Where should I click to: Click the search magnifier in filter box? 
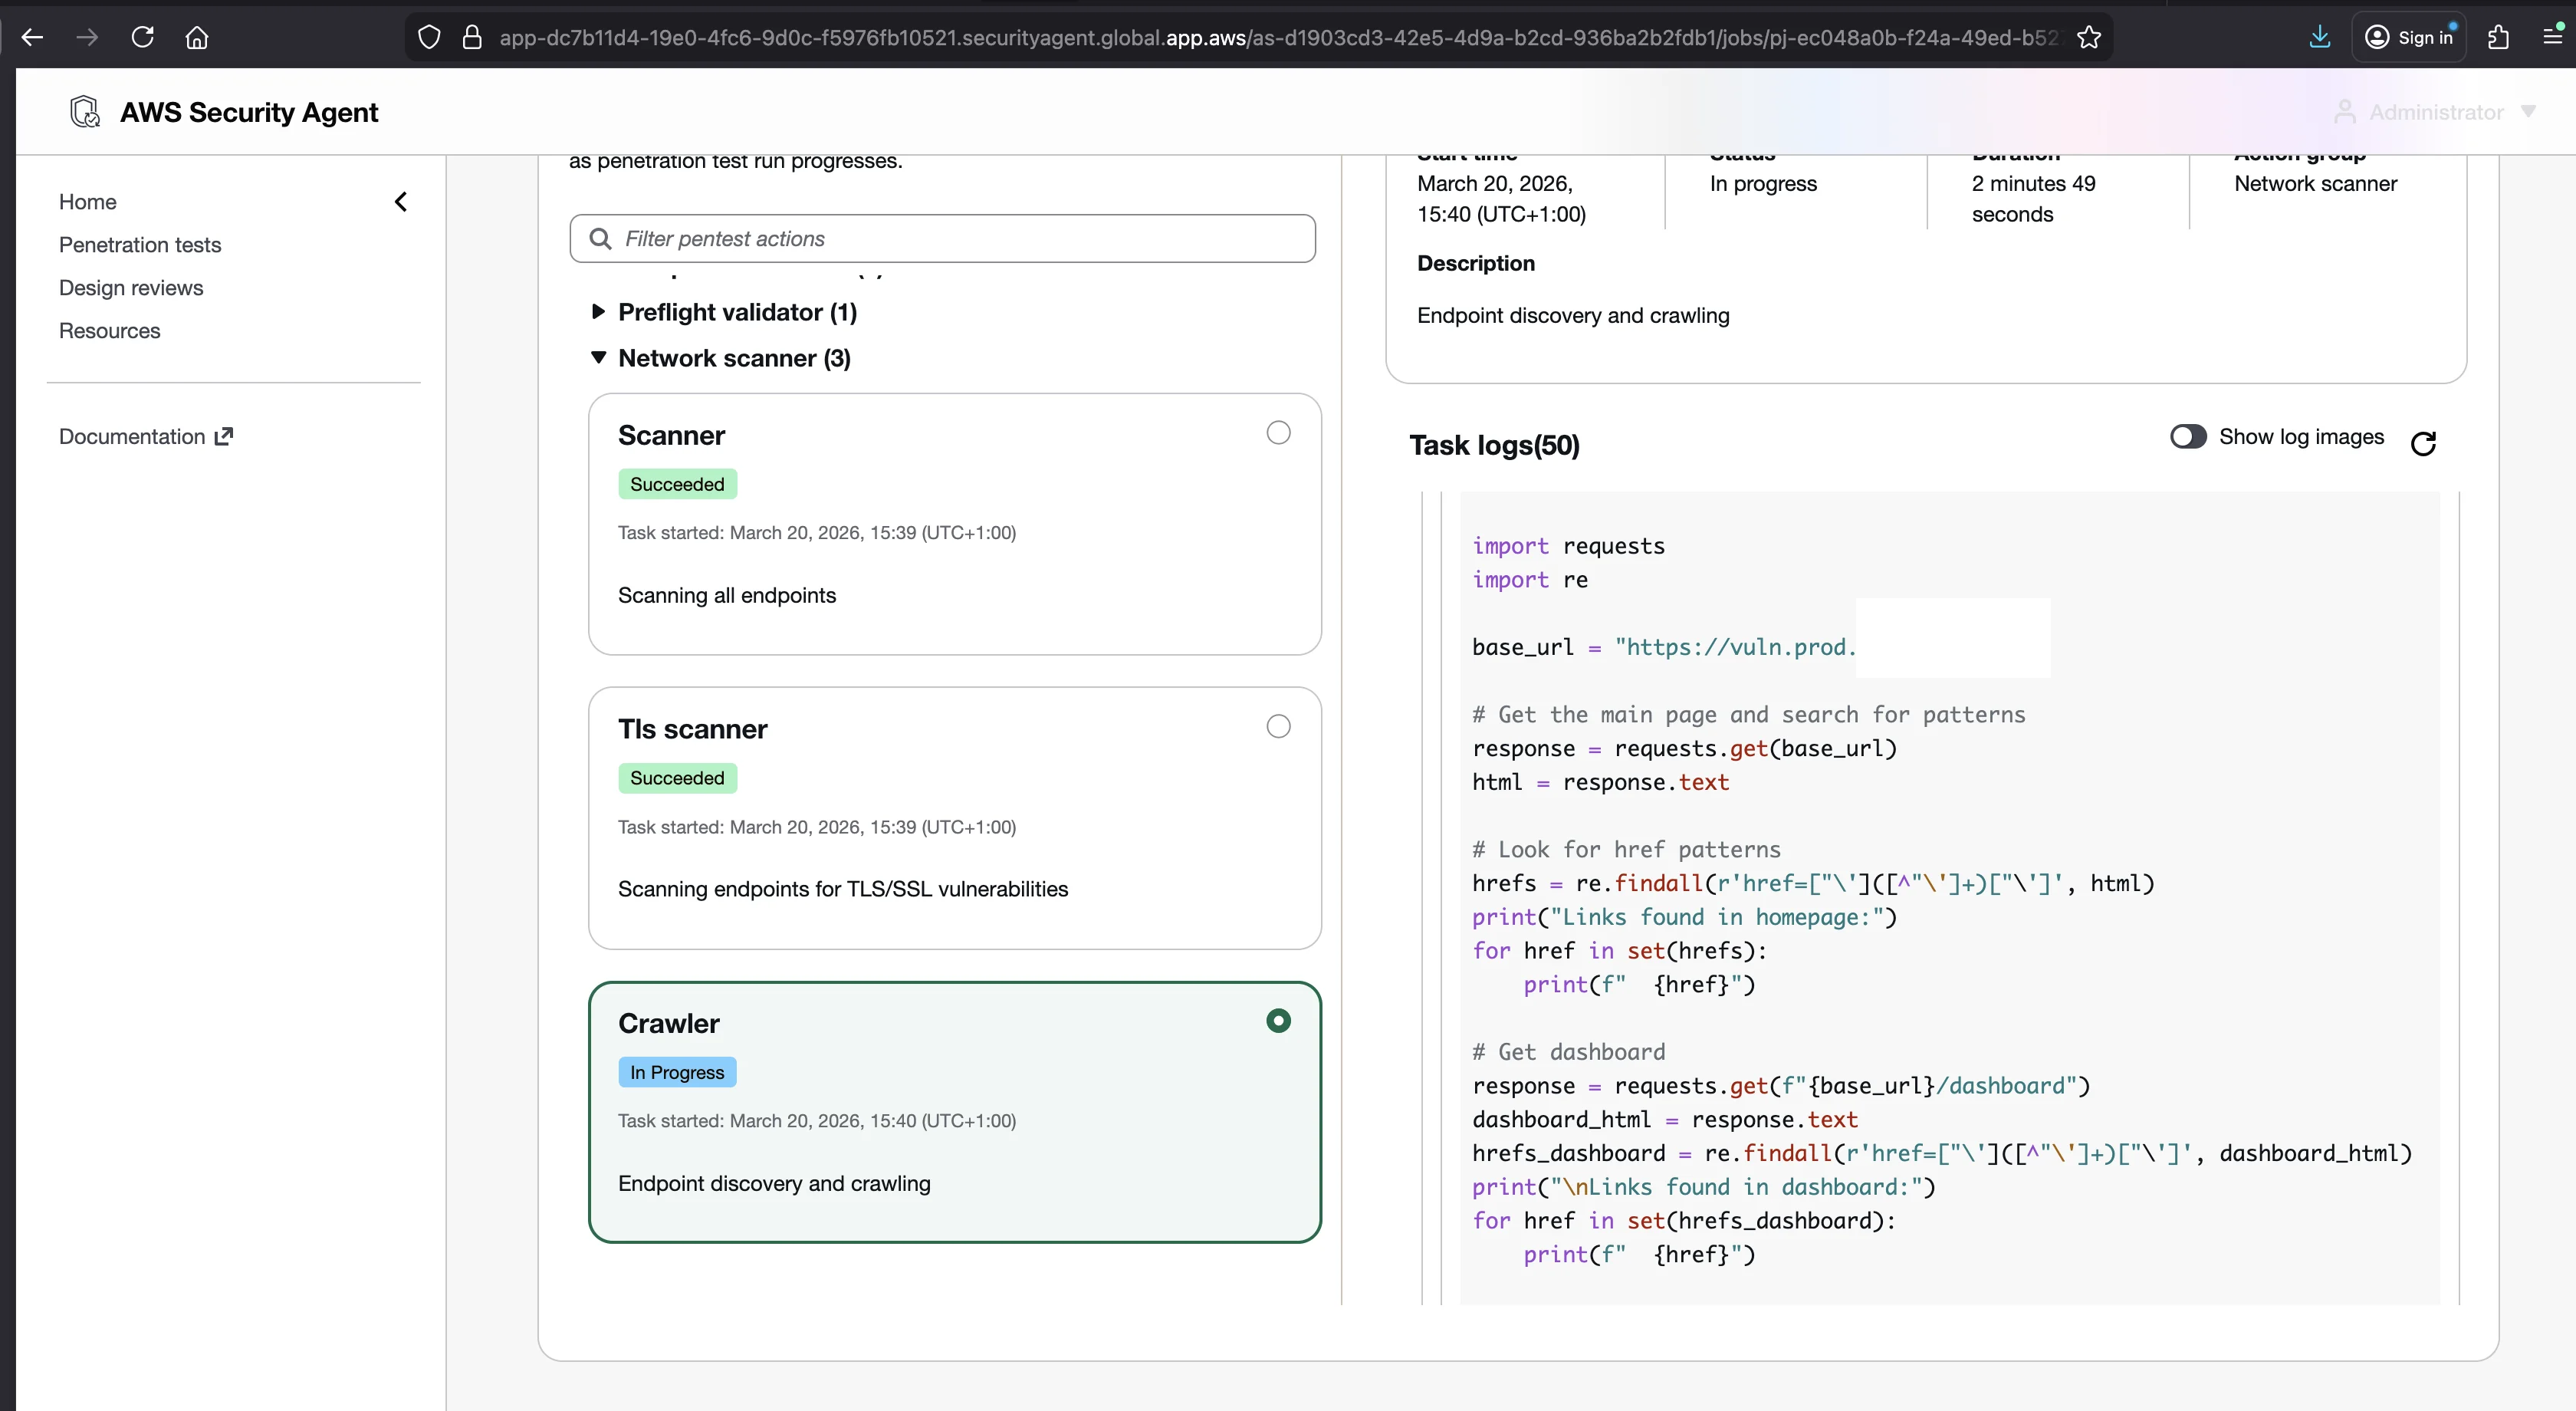[600, 239]
